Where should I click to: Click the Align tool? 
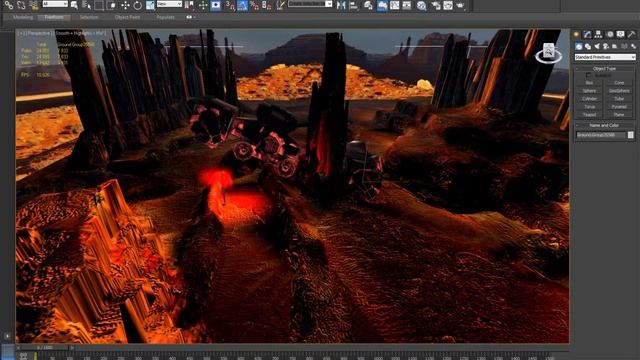click(353, 5)
